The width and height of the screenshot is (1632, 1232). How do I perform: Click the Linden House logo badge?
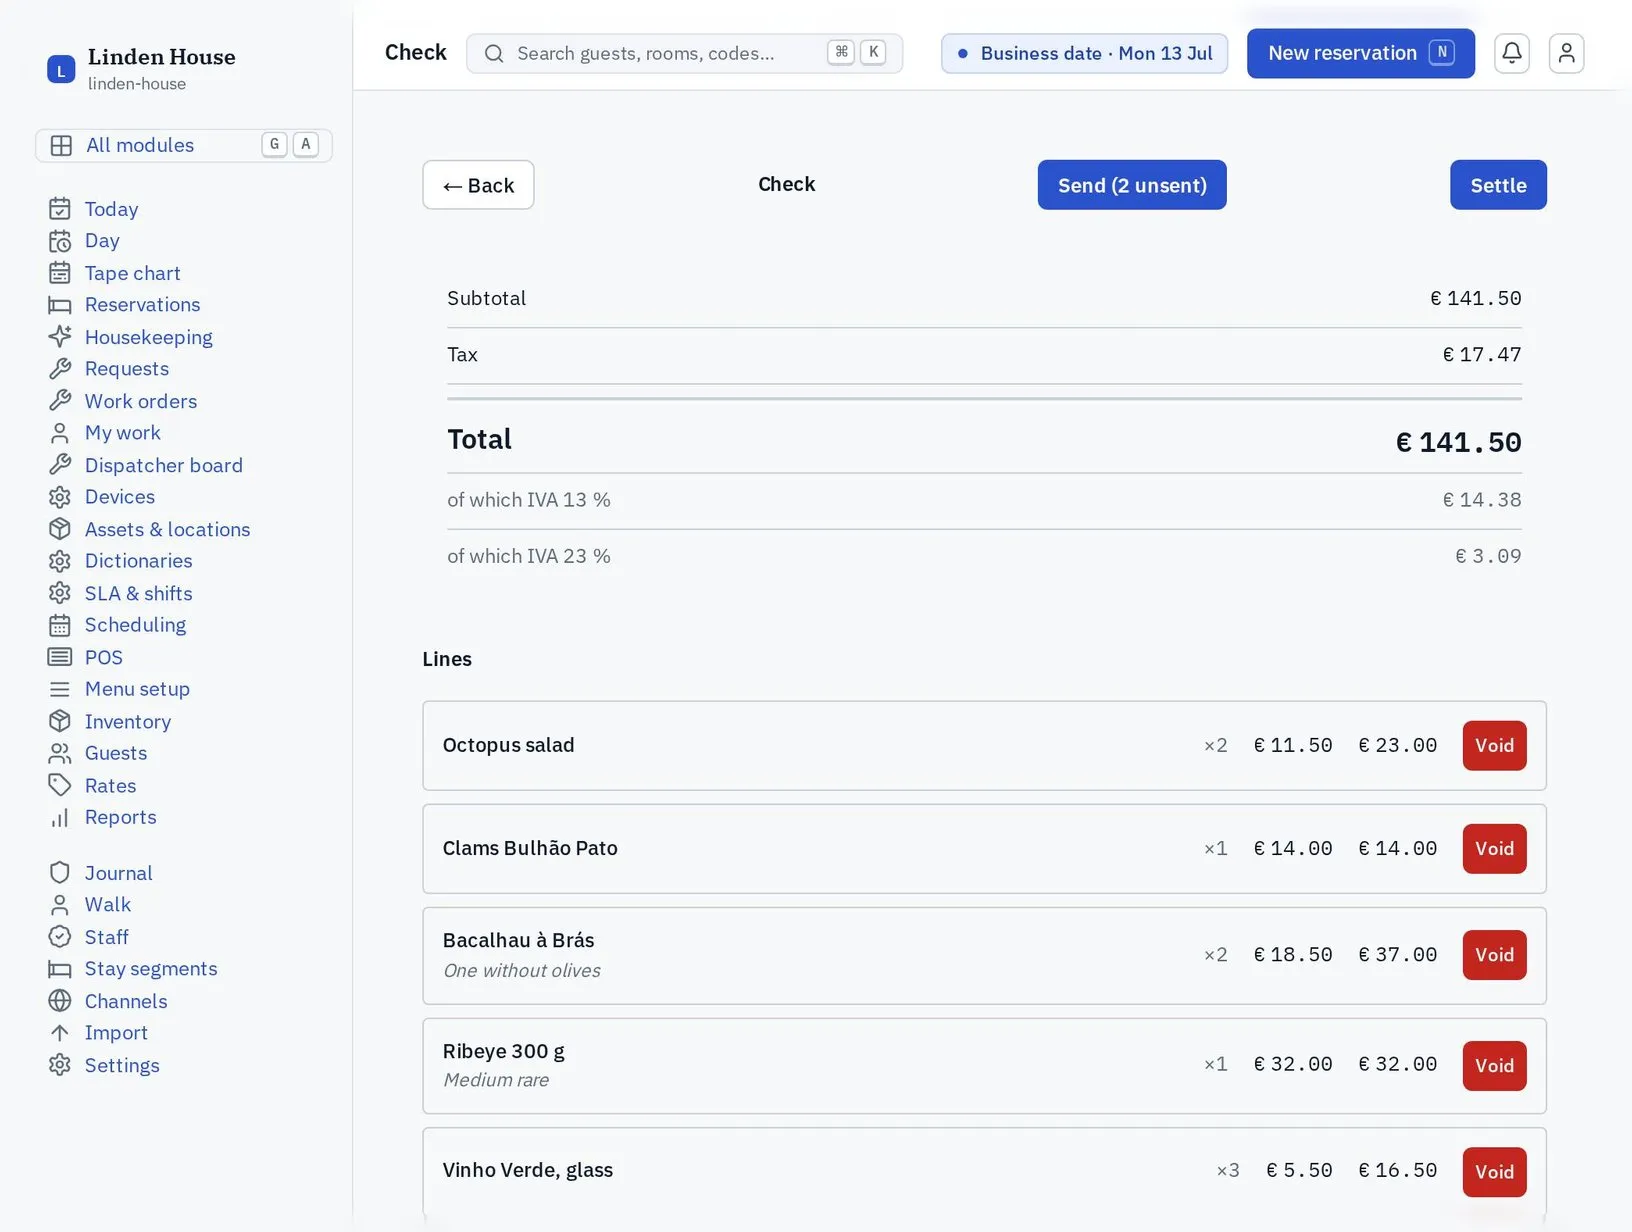click(x=61, y=69)
